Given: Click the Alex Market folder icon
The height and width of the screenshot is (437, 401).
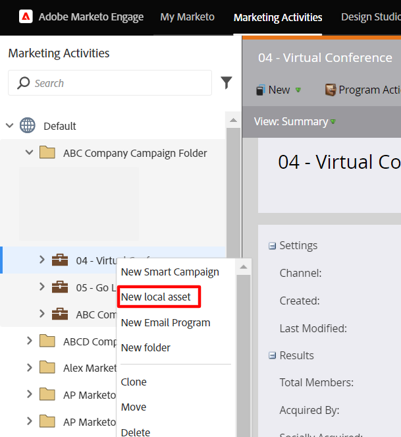Looking at the screenshot, I should [x=47, y=368].
